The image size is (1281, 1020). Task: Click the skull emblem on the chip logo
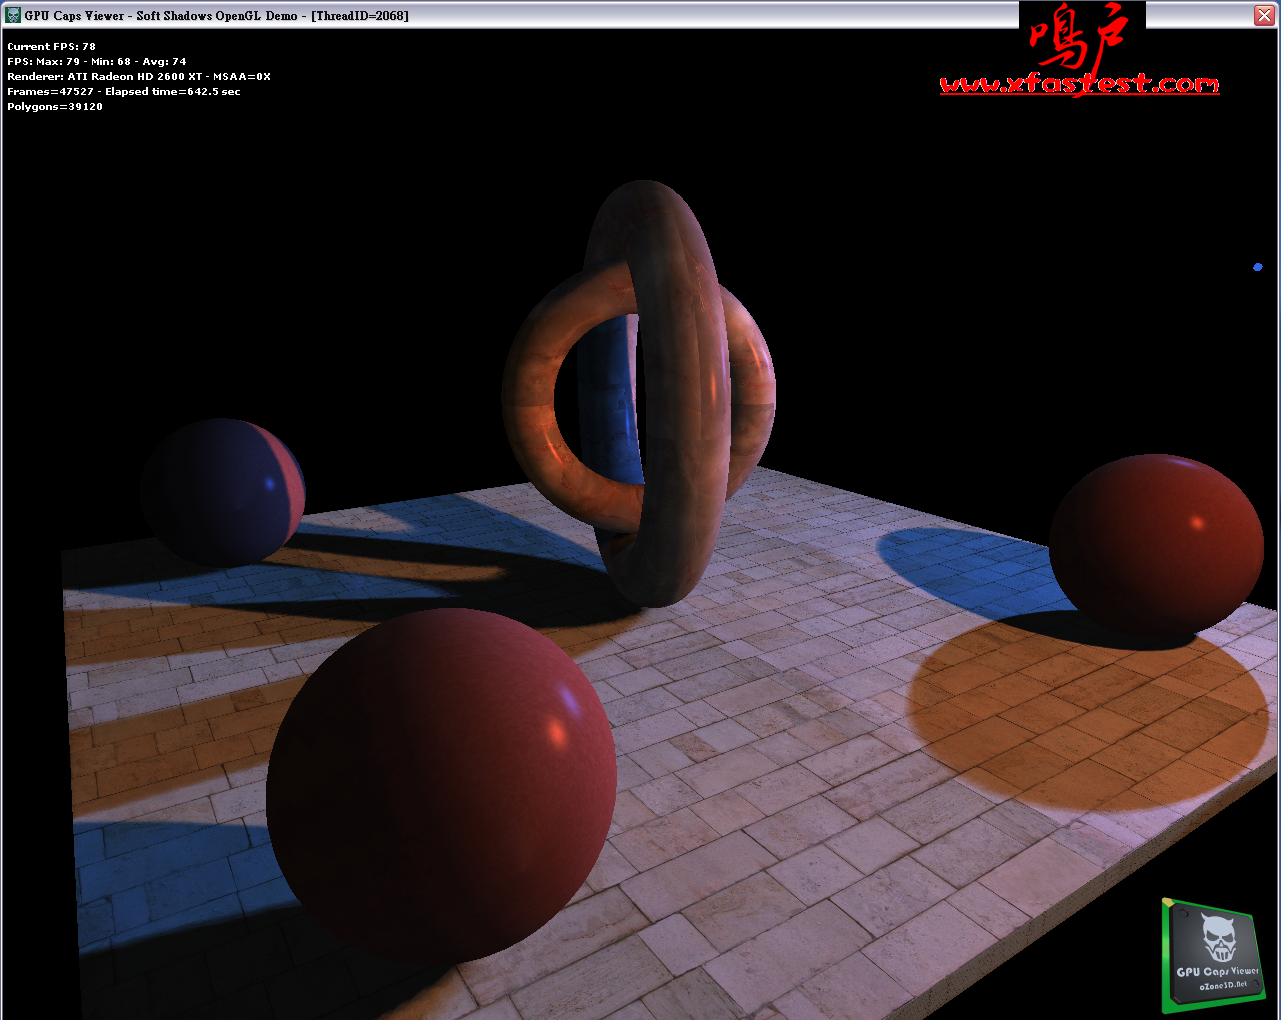pyautogui.click(x=1218, y=939)
